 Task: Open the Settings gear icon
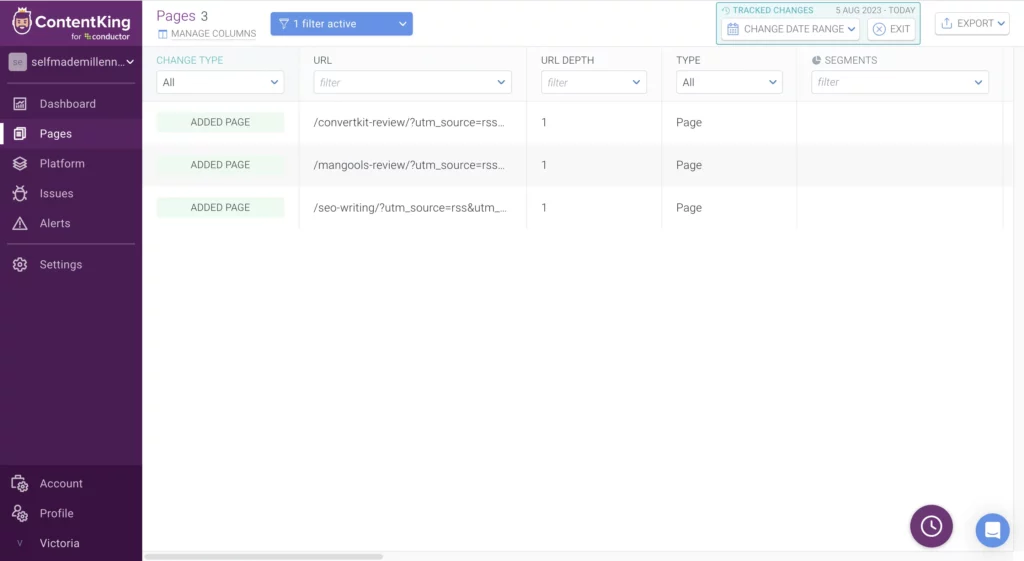pos(20,264)
